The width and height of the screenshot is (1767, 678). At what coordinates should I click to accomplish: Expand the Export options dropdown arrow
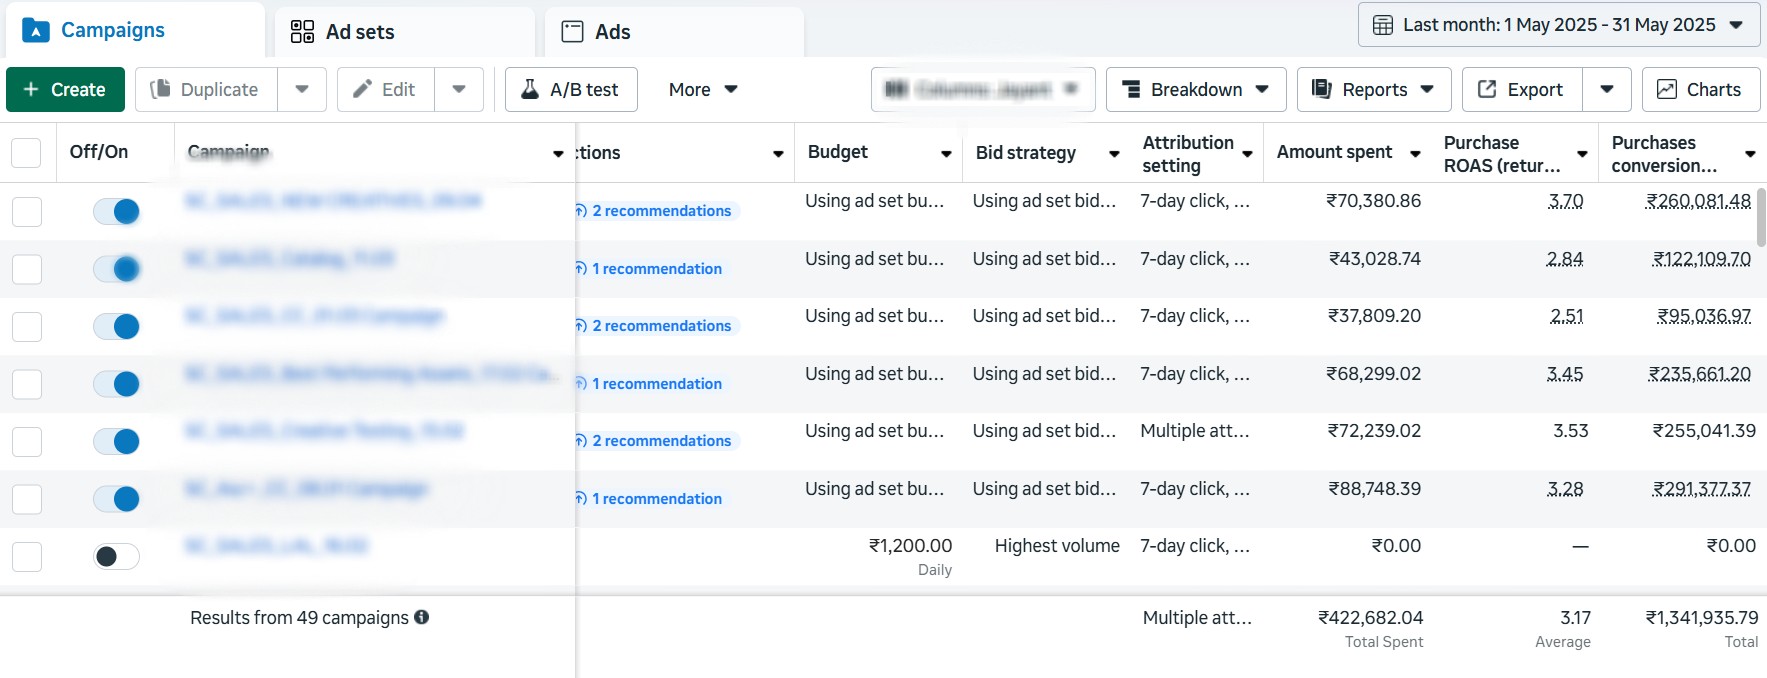click(x=1606, y=89)
